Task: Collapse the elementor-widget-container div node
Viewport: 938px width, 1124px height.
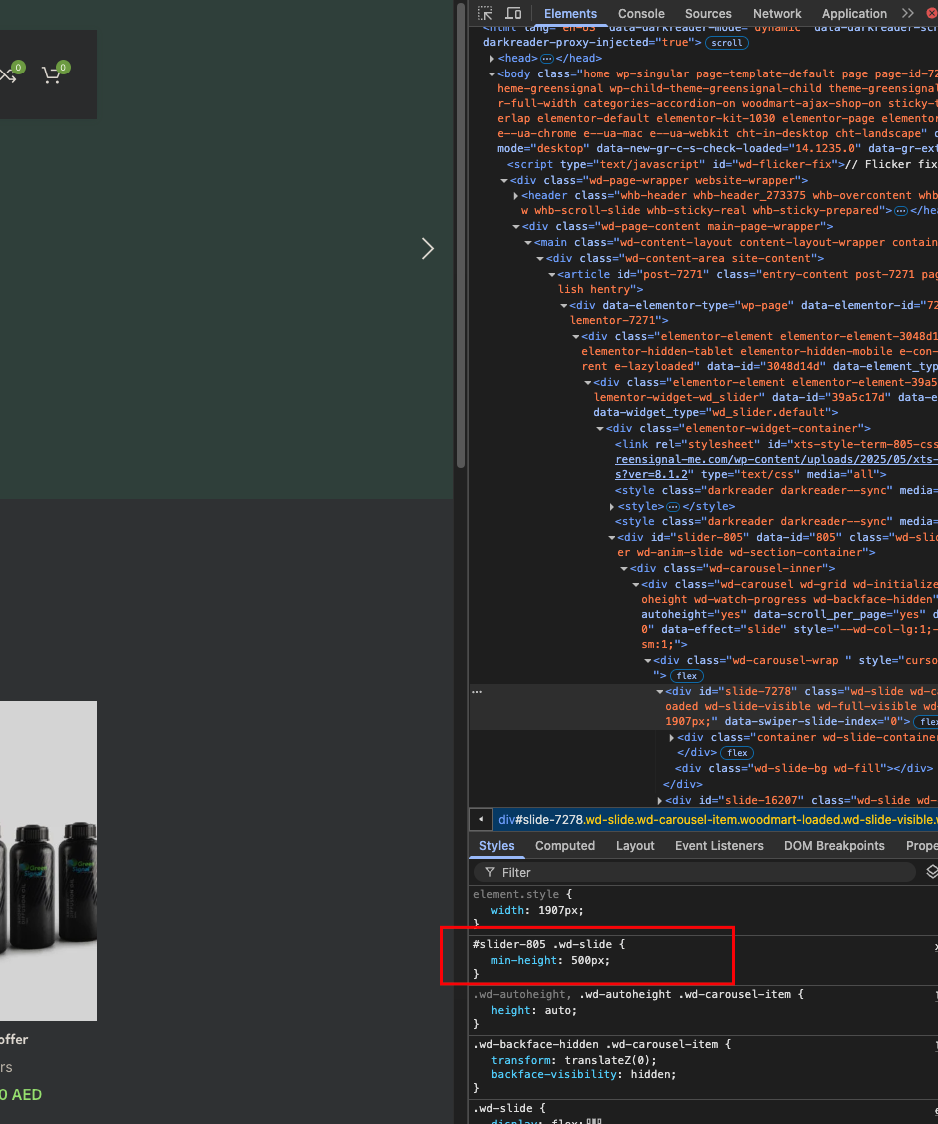Action: pos(600,429)
